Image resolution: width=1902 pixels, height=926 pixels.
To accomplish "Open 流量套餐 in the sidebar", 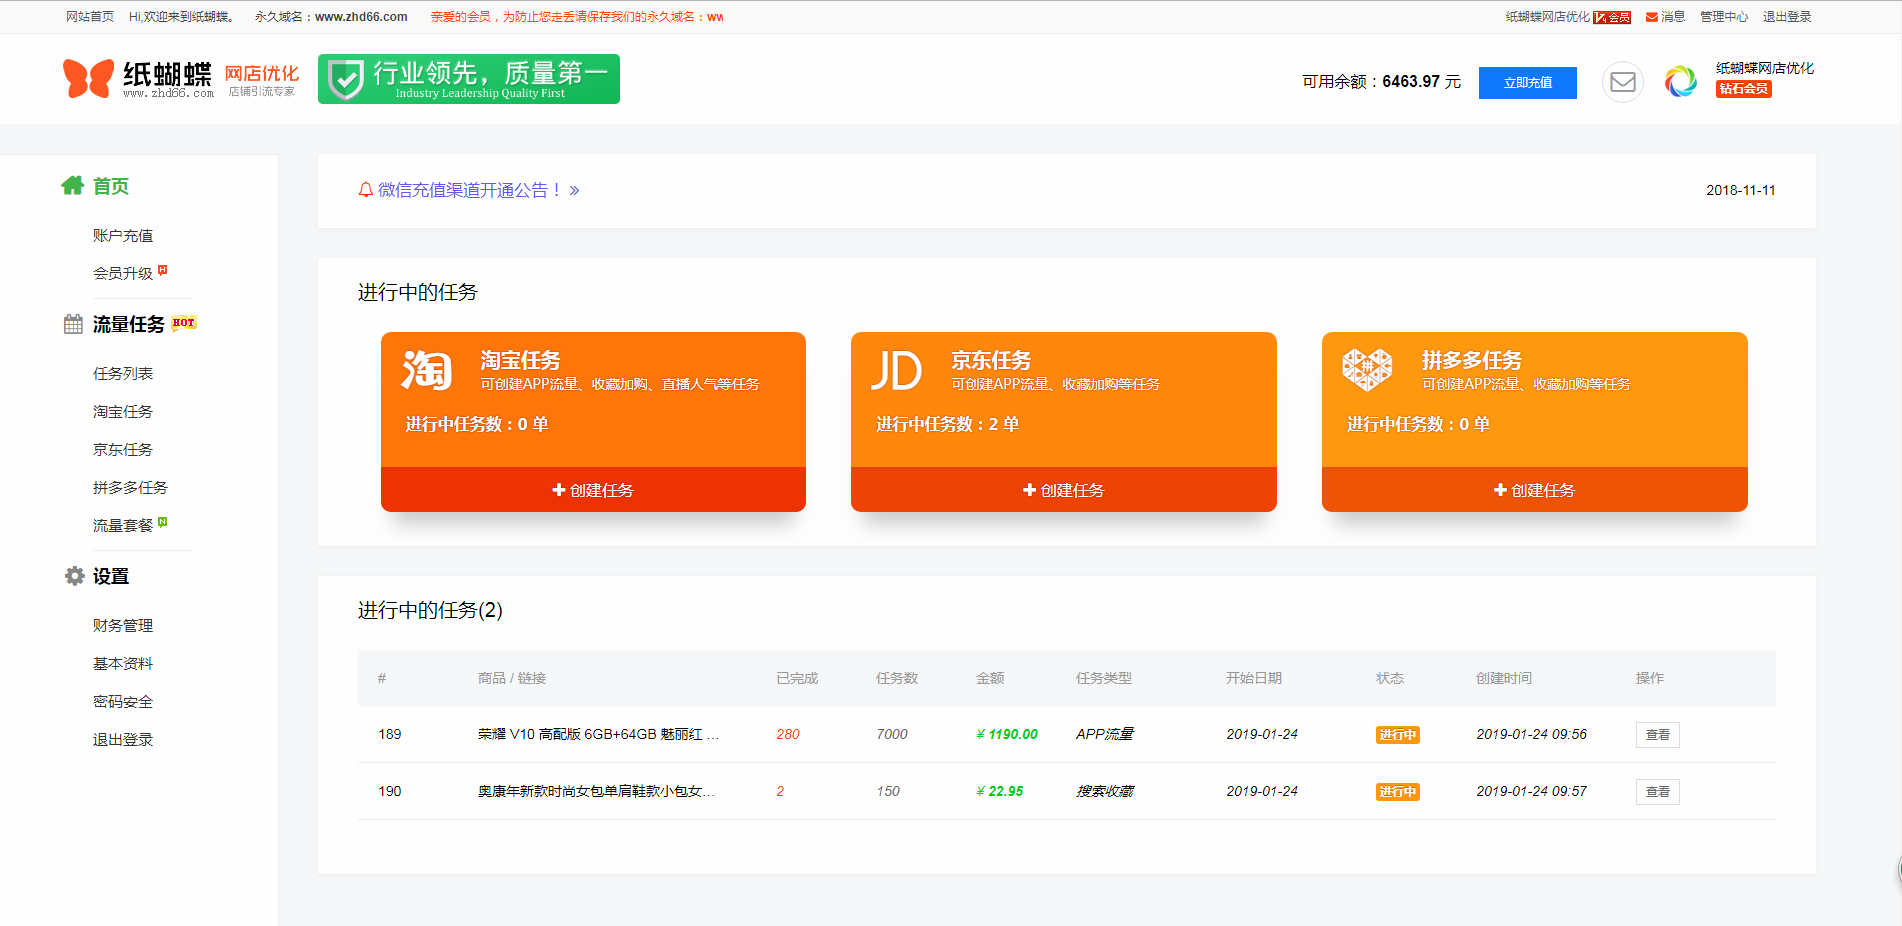I will pos(123,526).
